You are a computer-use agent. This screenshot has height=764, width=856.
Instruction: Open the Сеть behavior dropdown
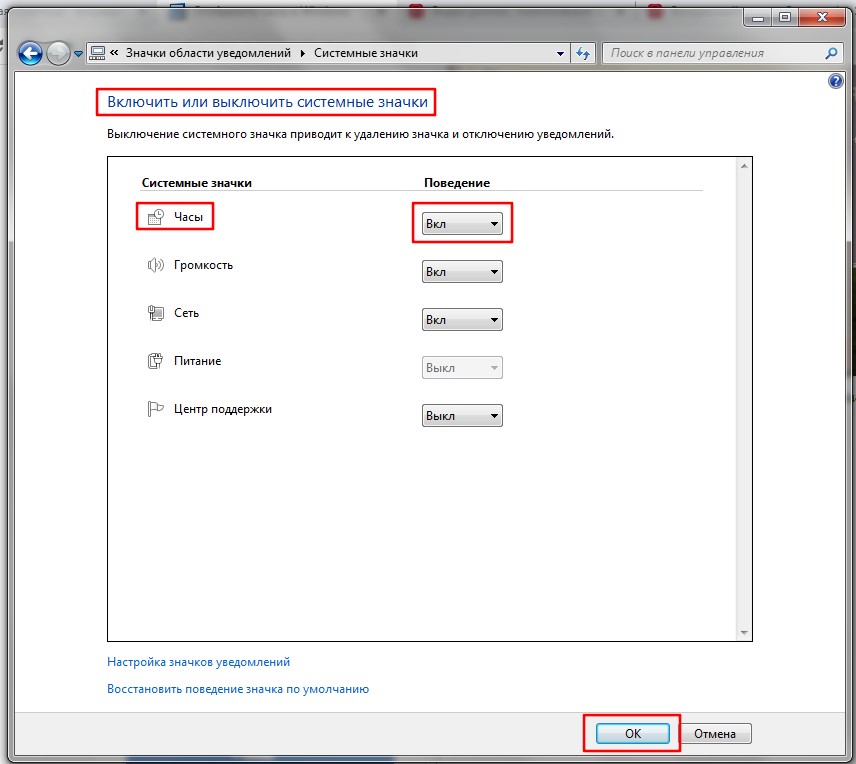[x=462, y=320]
